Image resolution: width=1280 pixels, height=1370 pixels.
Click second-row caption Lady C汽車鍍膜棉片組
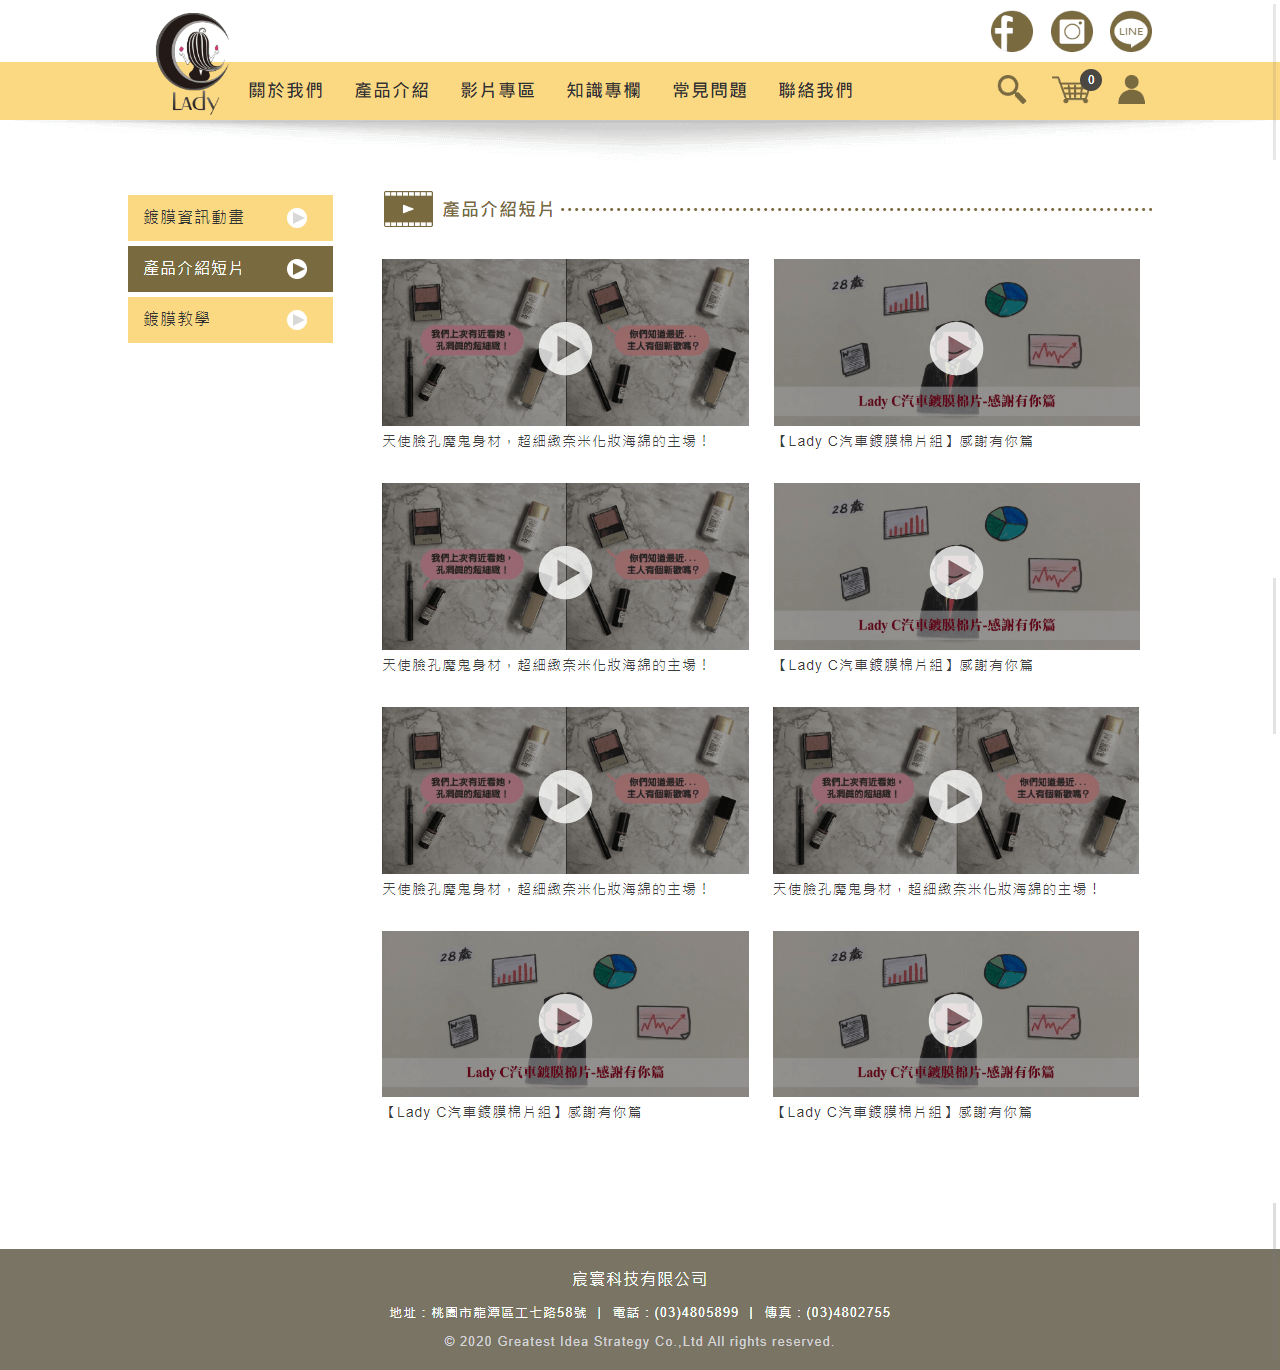tap(904, 665)
